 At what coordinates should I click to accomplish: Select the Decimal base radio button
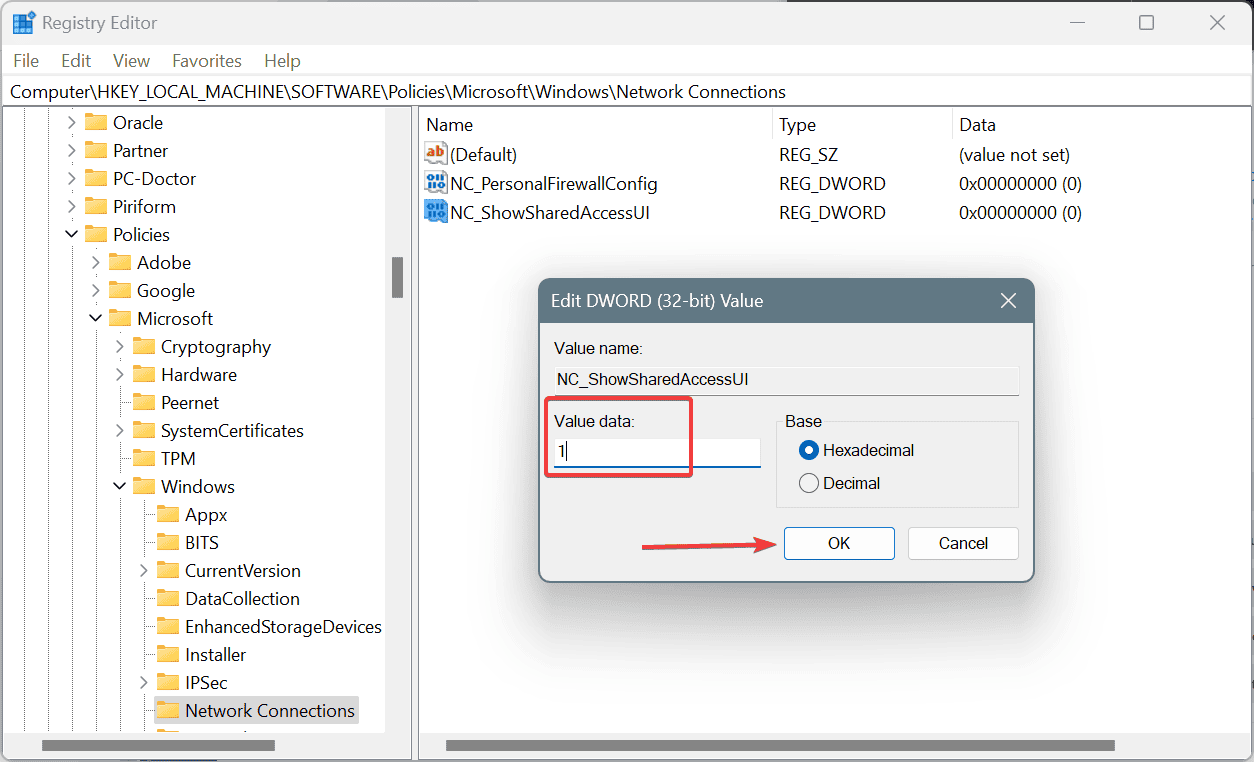click(809, 483)
